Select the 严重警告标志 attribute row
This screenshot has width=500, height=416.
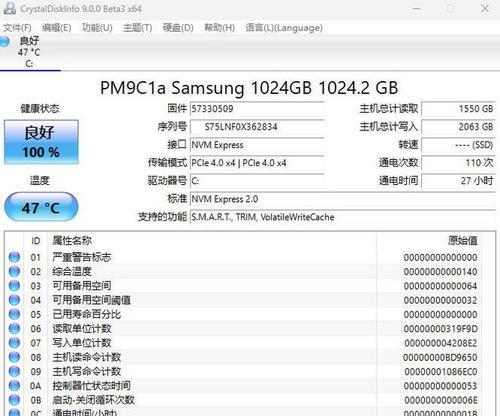coord(243,257)
